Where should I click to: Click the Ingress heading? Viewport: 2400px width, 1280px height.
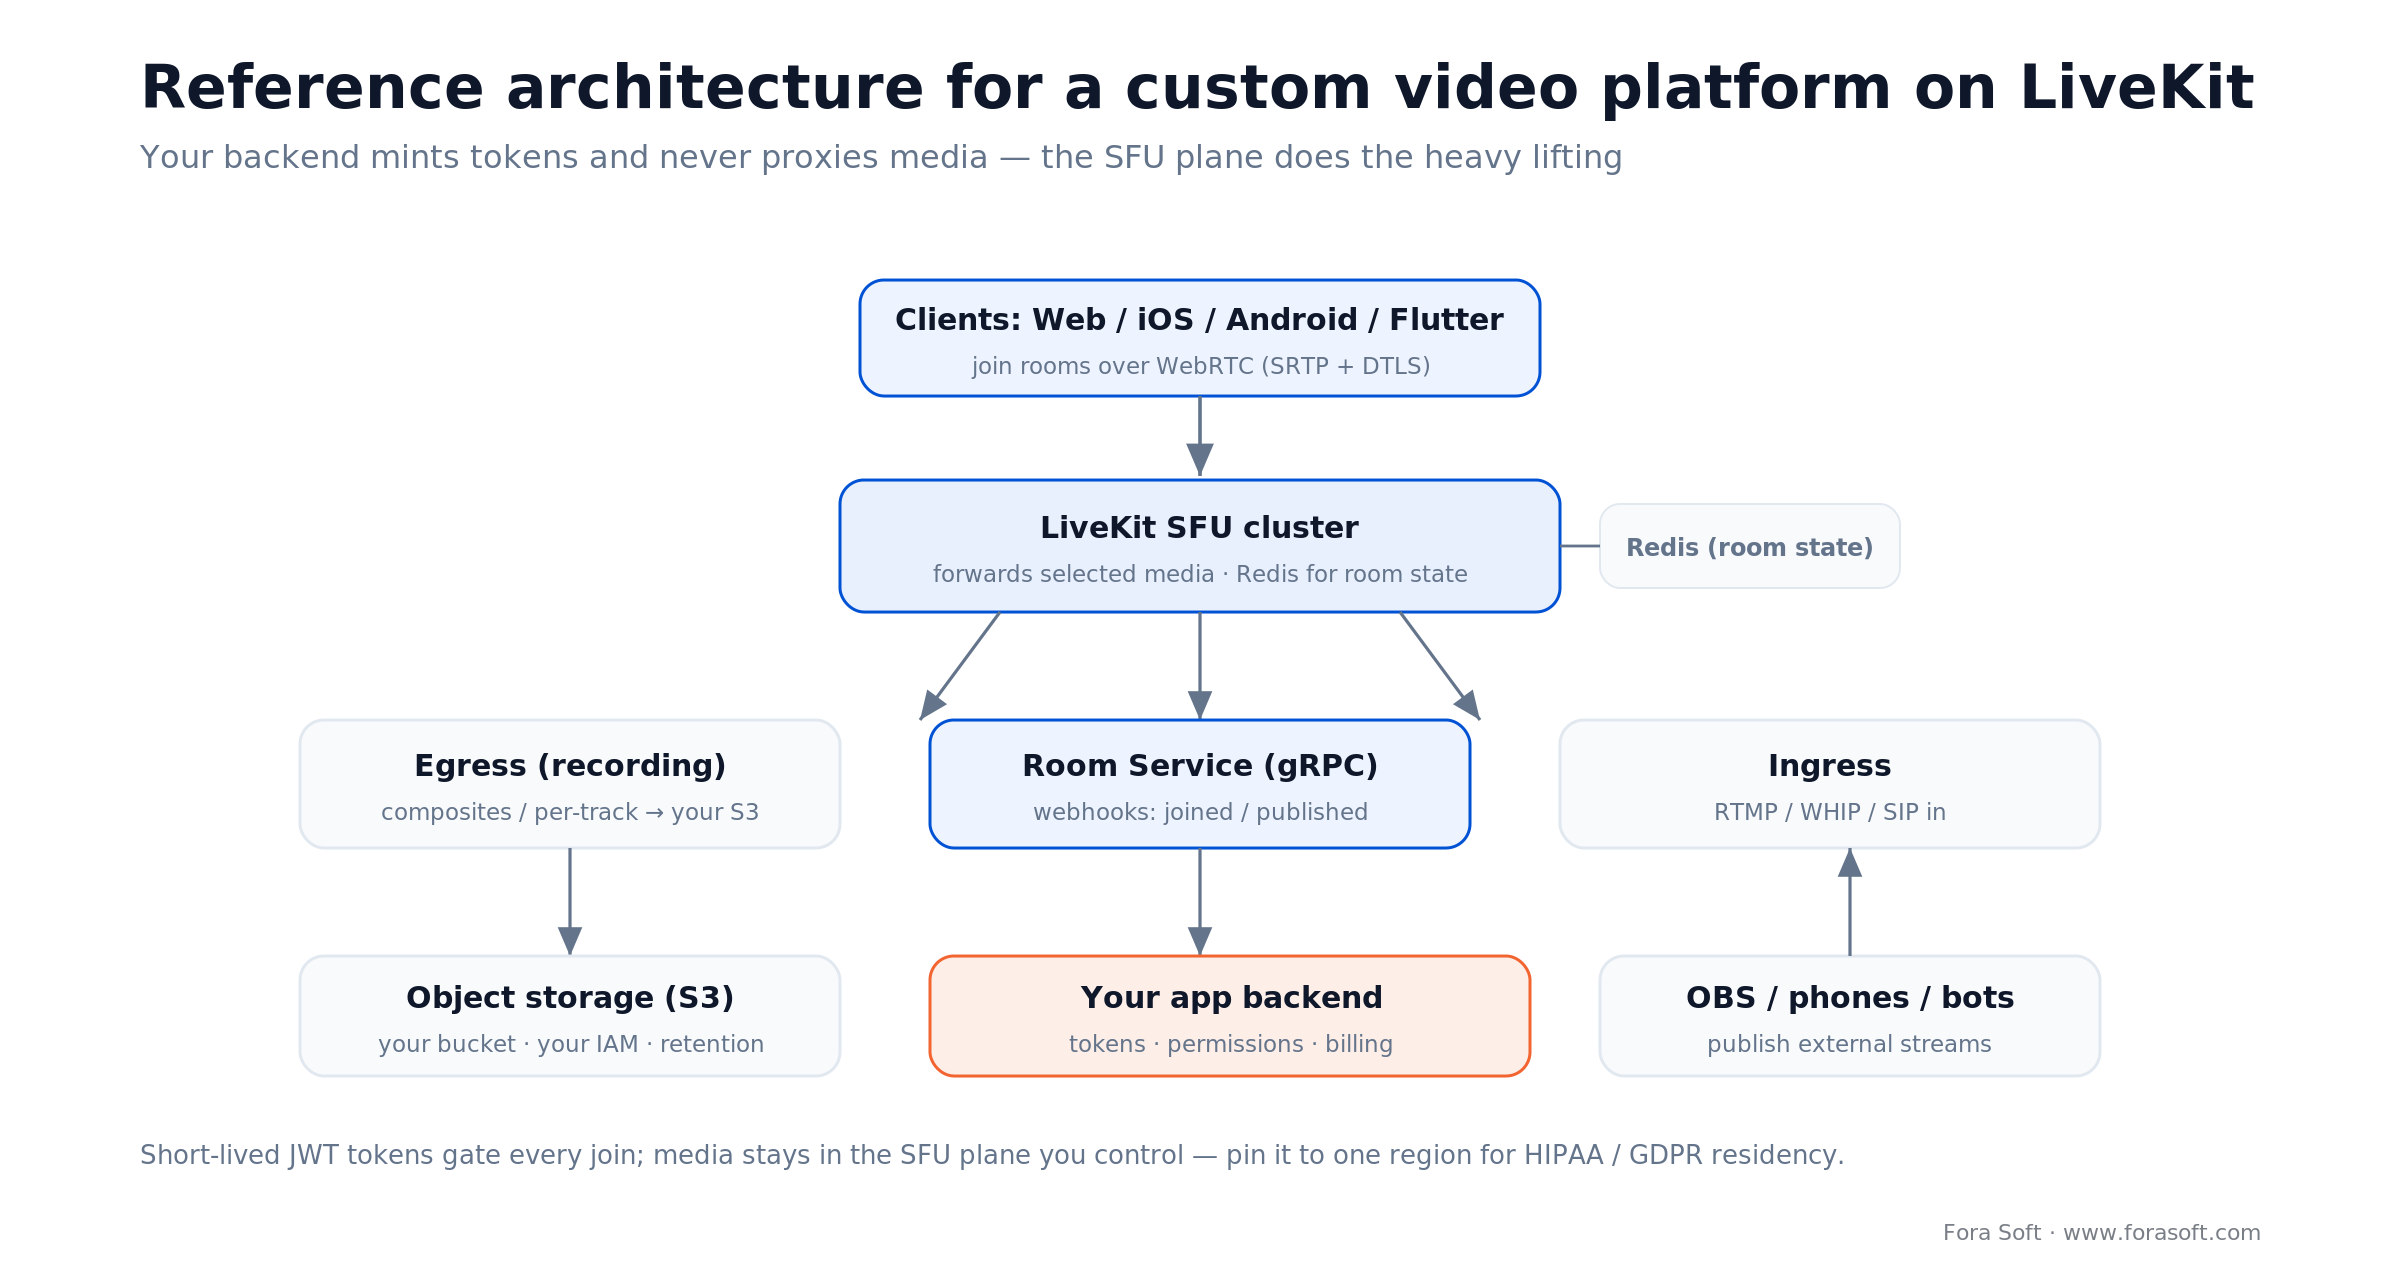tap(1830, 766)
